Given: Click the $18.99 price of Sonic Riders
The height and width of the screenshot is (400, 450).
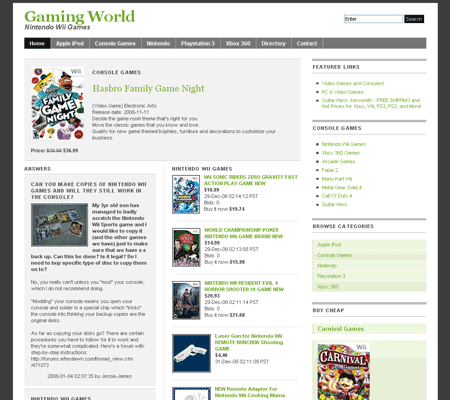Looking at the screenshot, I should 212,190.
